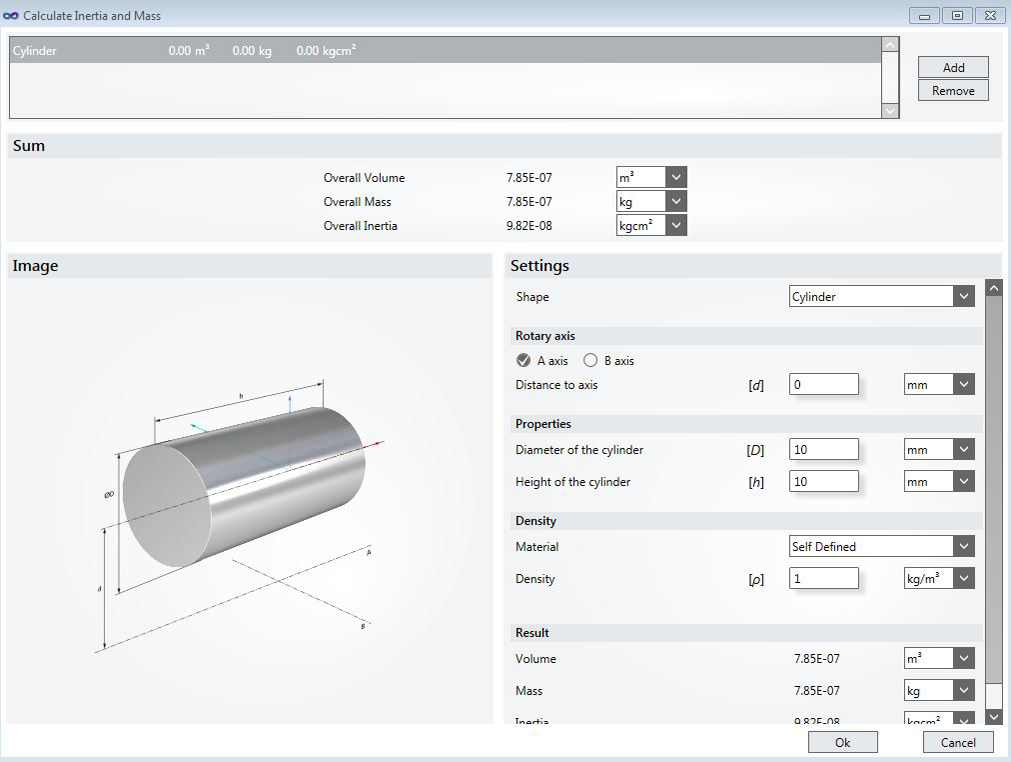The width and height of the screenshot is (1011, 762).
Task: Click the list scrollbar down arrow
Action: coord(890,111)
